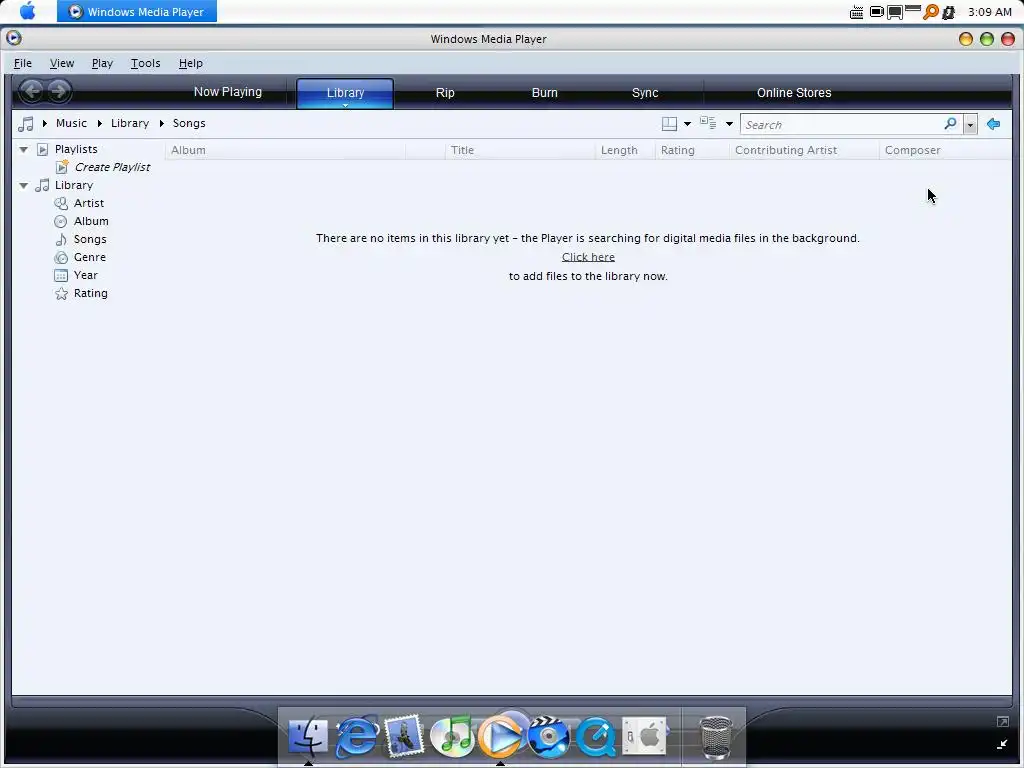Open QuickTime icon in the dock
This screenshot has height=768, width=1024.
596,736
